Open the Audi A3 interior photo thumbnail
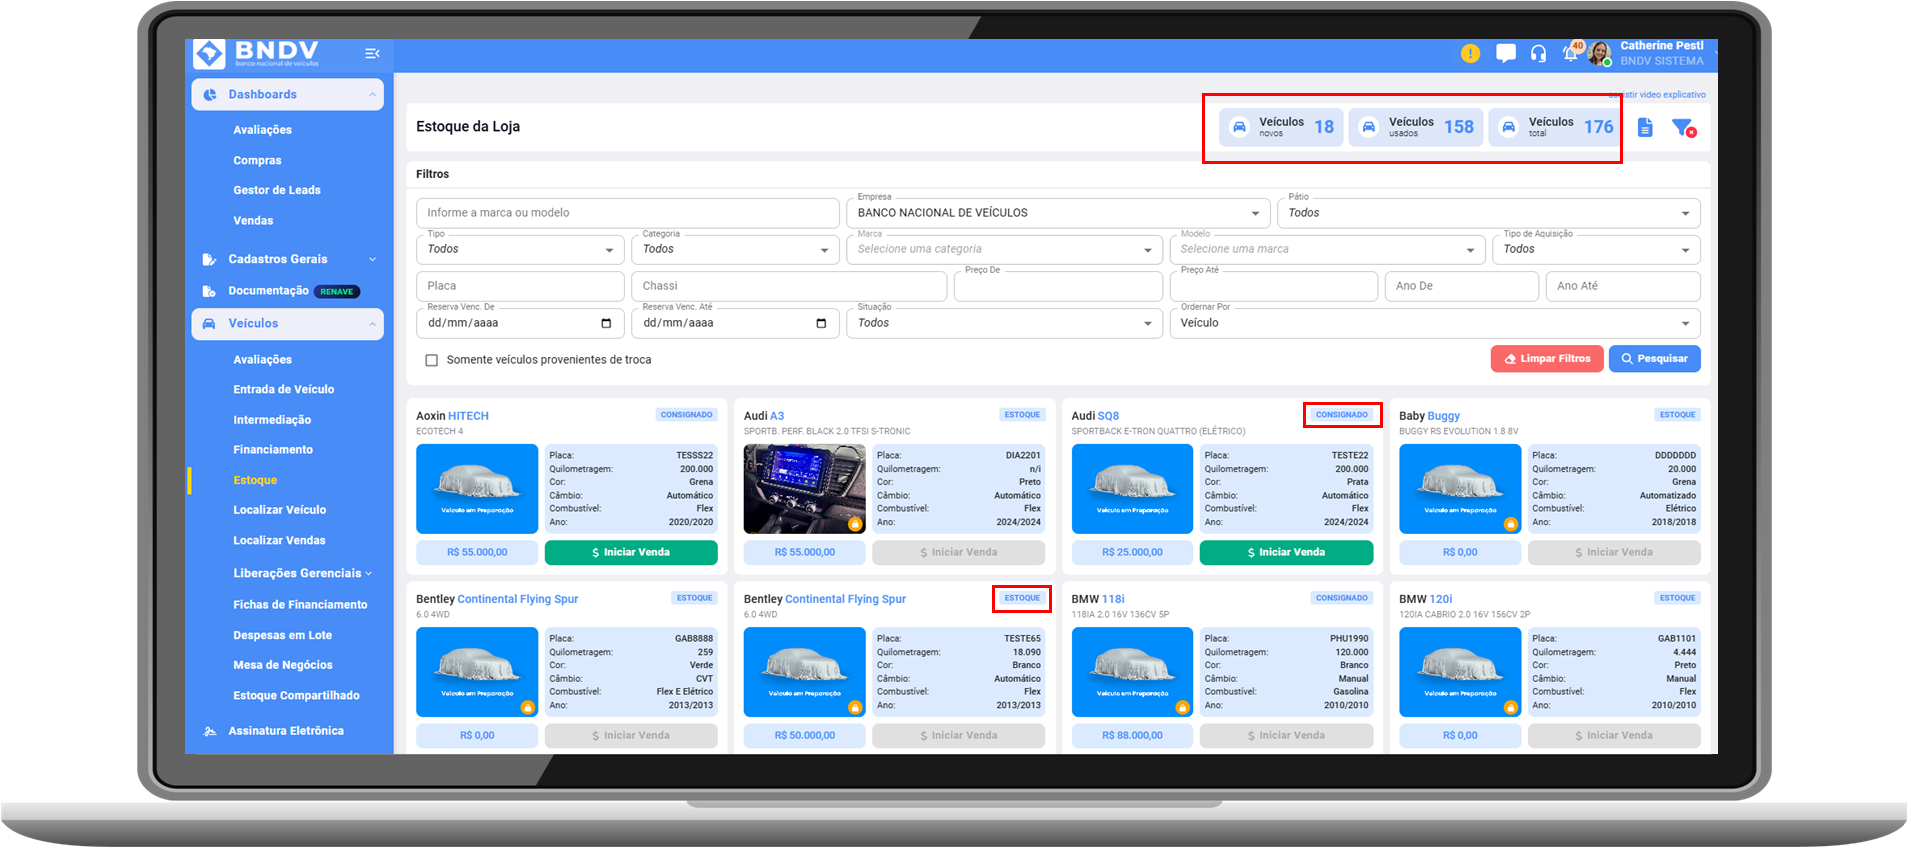 805,489
